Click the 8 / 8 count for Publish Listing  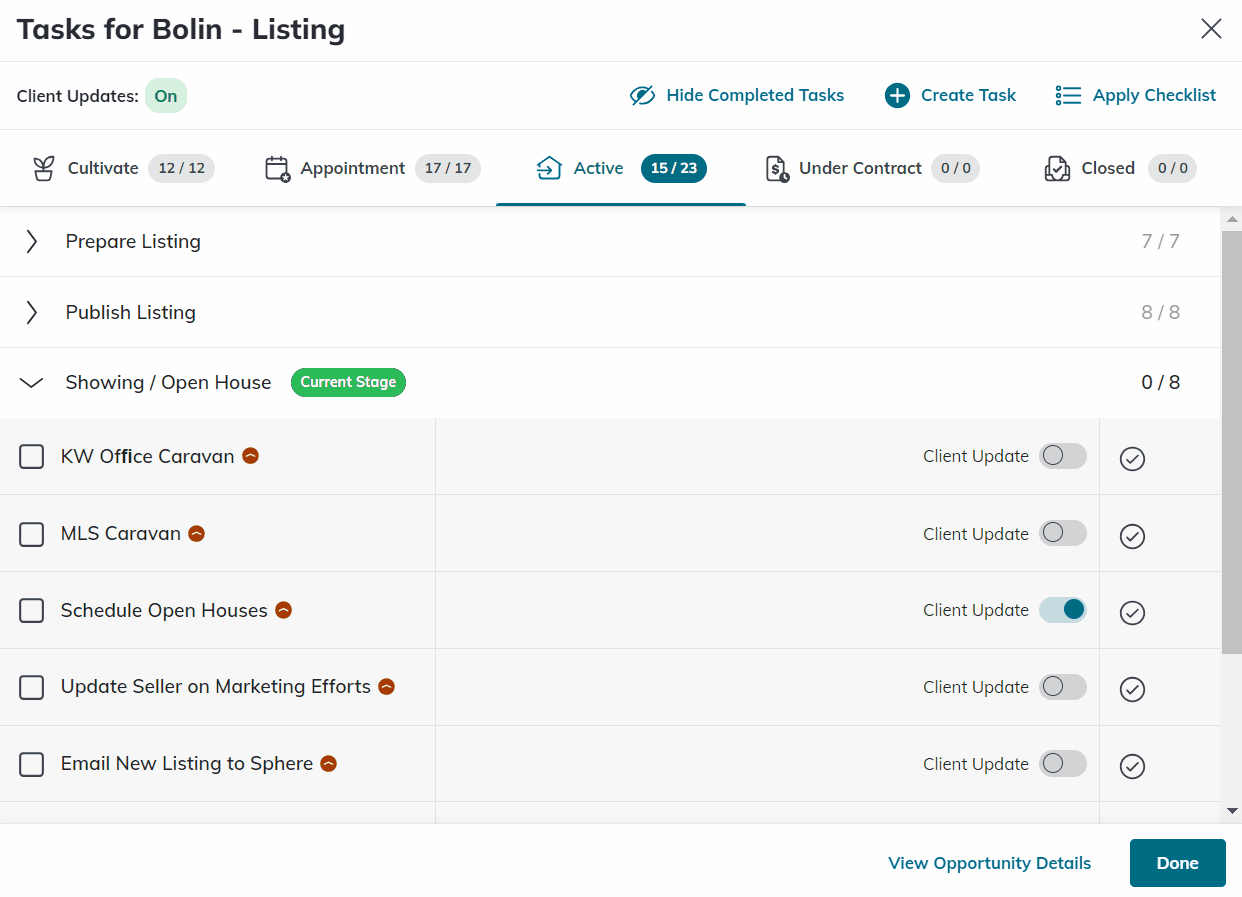point(1161,312)
